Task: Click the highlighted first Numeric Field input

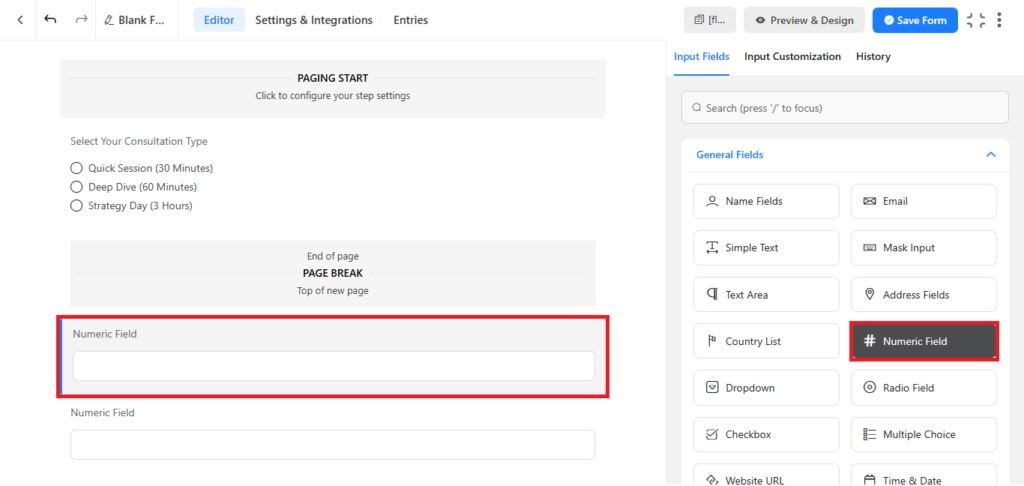Action: (334, 366)
